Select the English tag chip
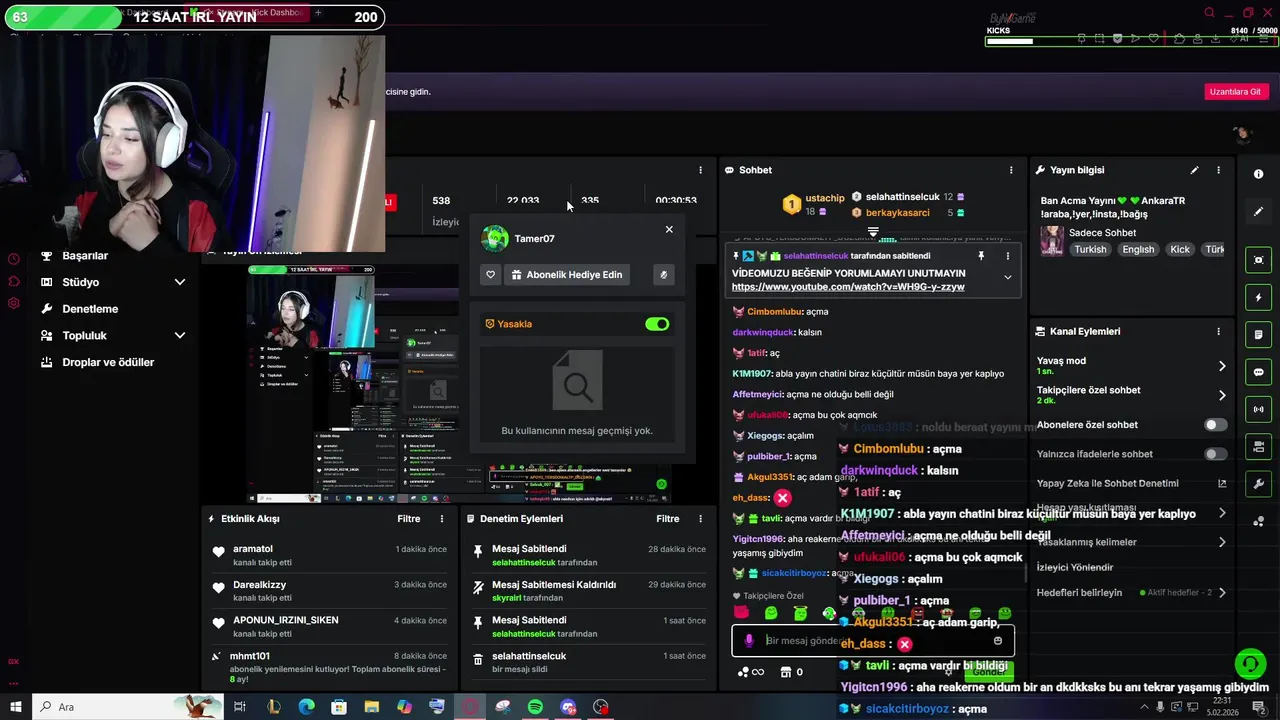 coord(1138,249)
